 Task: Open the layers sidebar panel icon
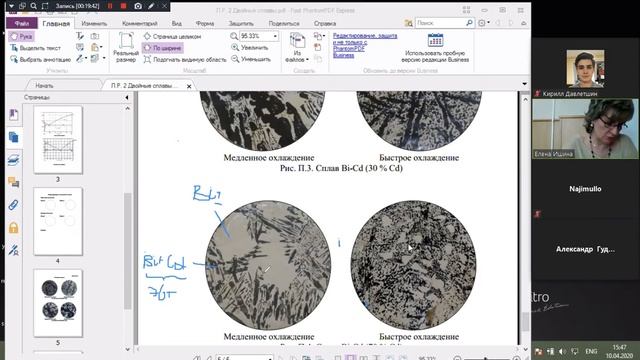coord(13,160)
